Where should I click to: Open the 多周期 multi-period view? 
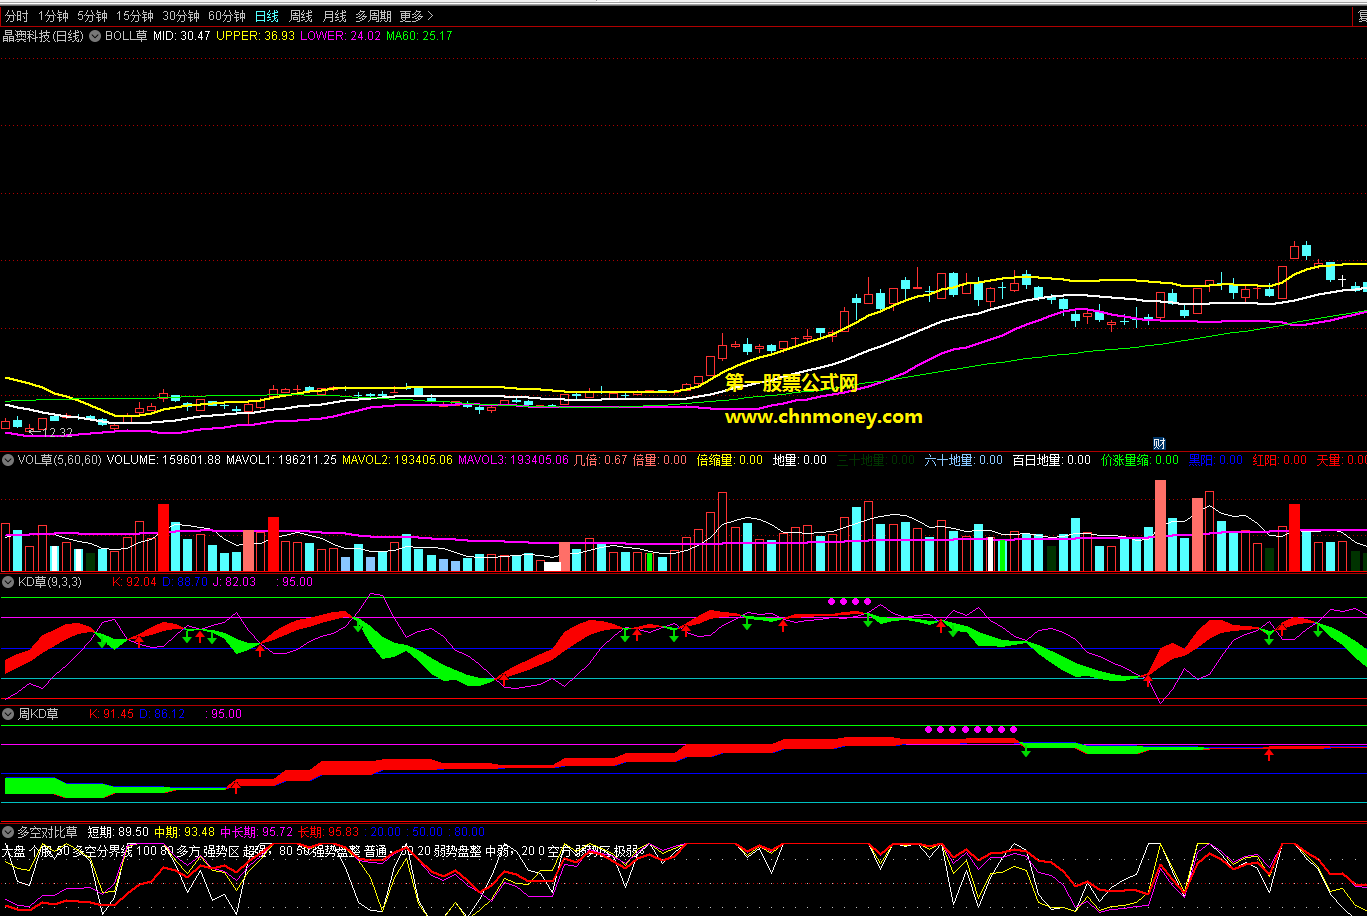tap(373, 16)
